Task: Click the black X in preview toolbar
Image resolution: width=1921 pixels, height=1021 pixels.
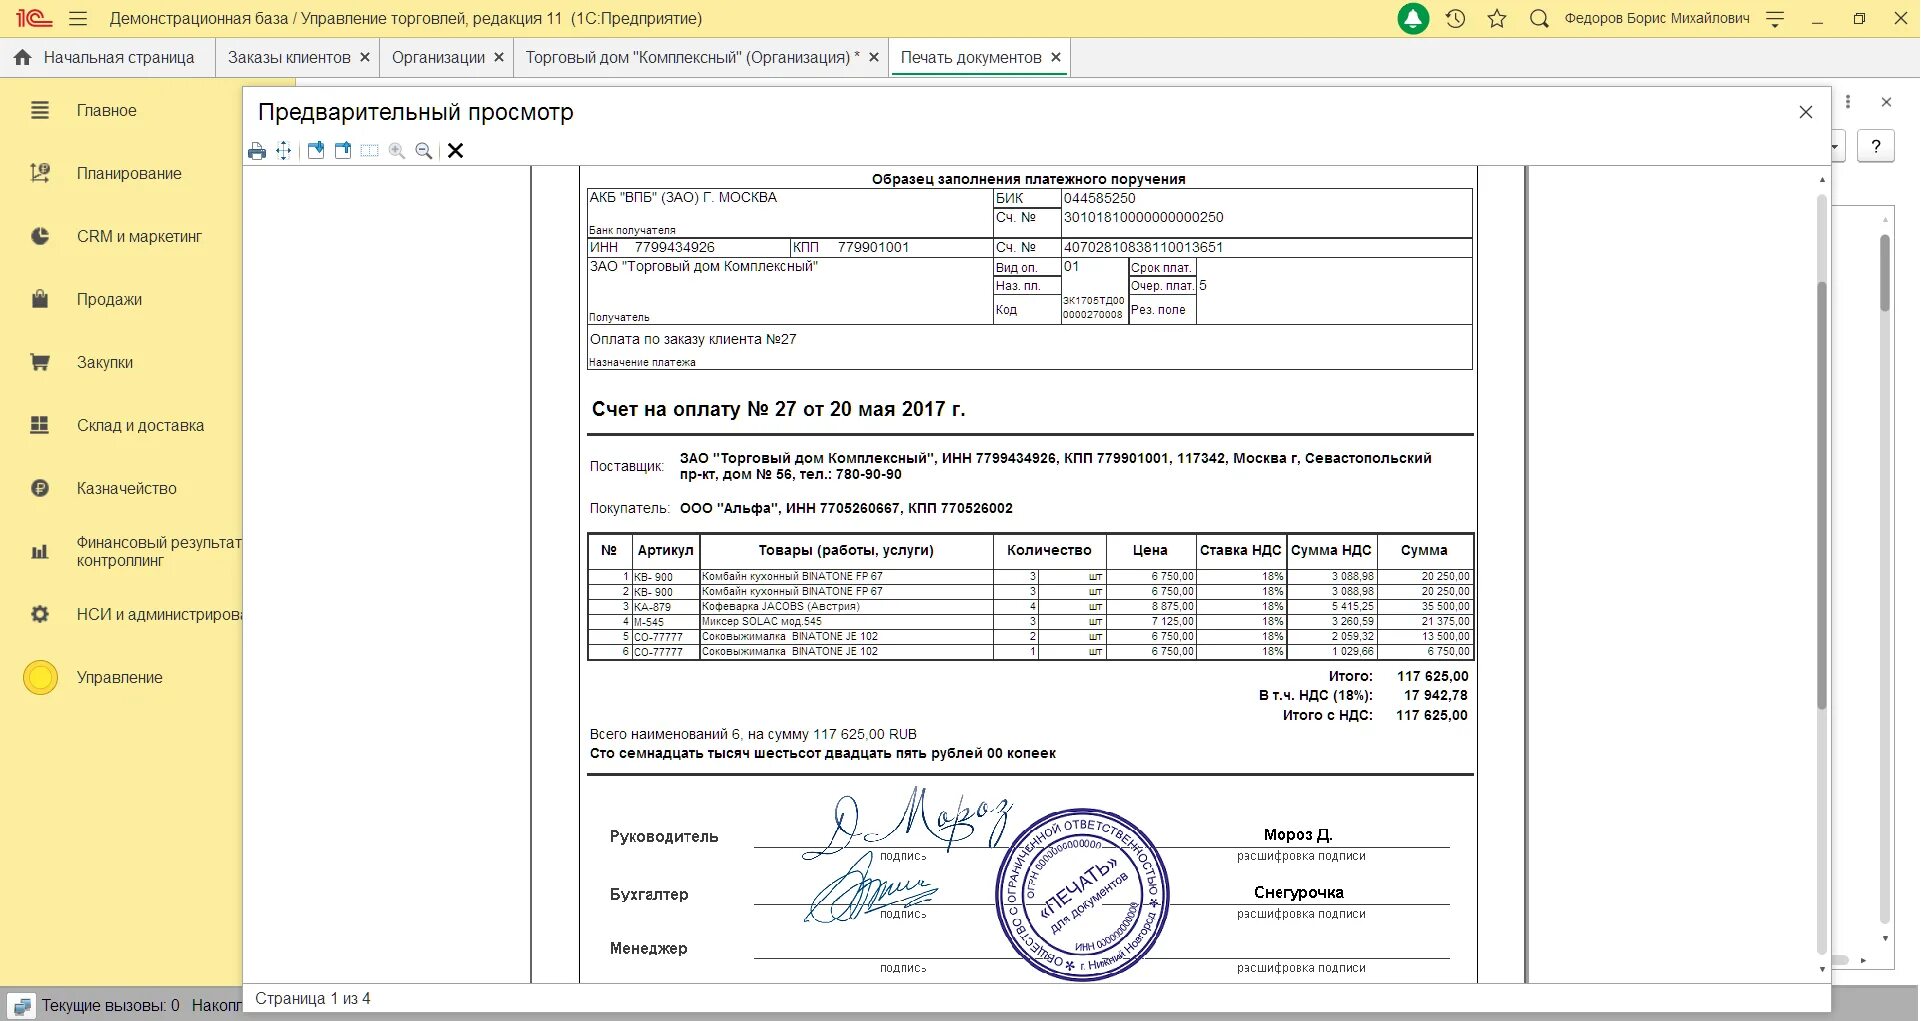Action: (455, 151)
